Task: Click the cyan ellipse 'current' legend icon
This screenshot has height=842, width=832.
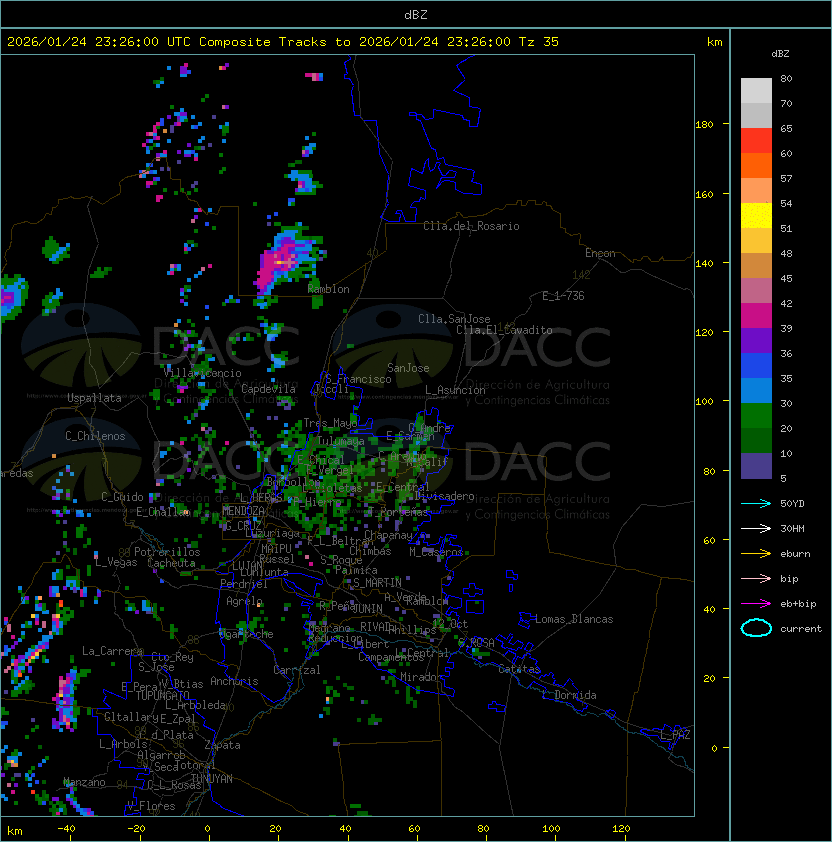Action: coord(756,628)
